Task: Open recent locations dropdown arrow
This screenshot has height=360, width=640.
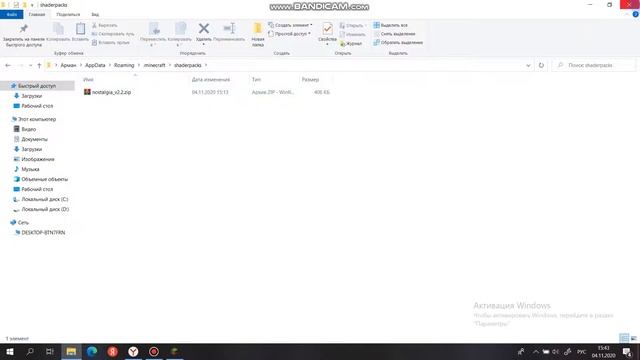Action: click(30, 65)
